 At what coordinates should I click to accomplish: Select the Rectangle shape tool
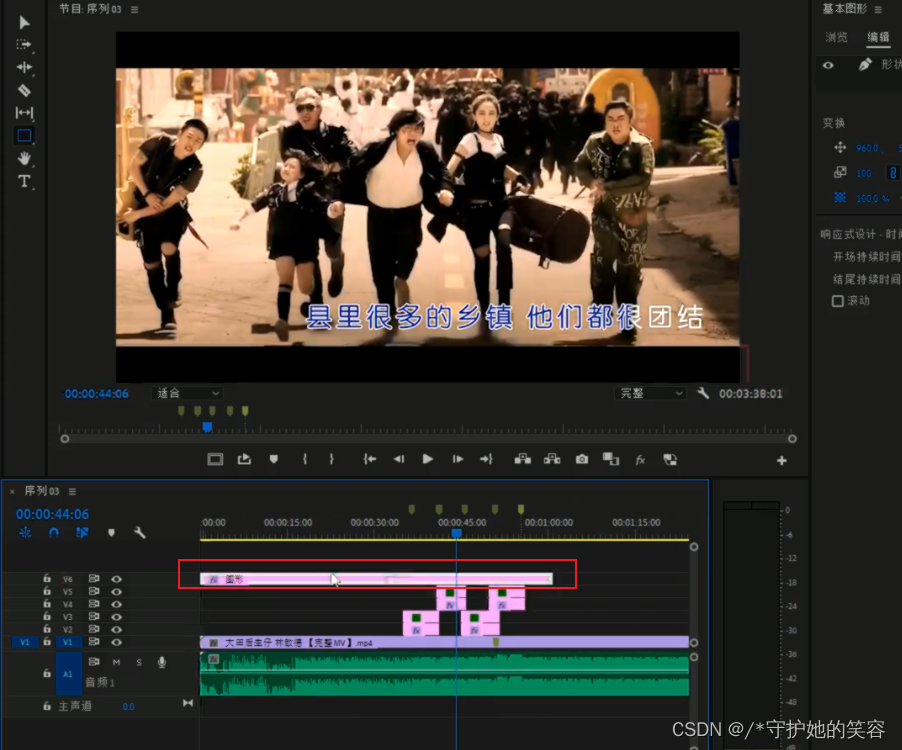[24, 136]
